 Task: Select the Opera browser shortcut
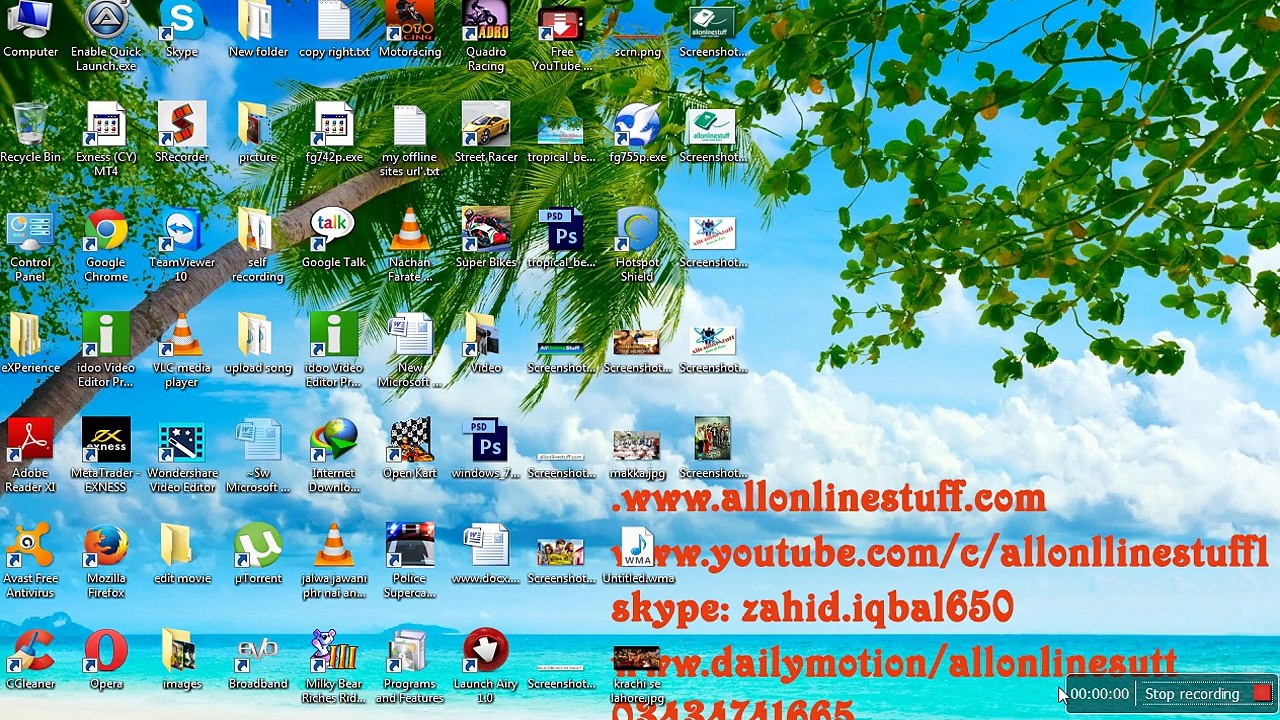[106, 660]
